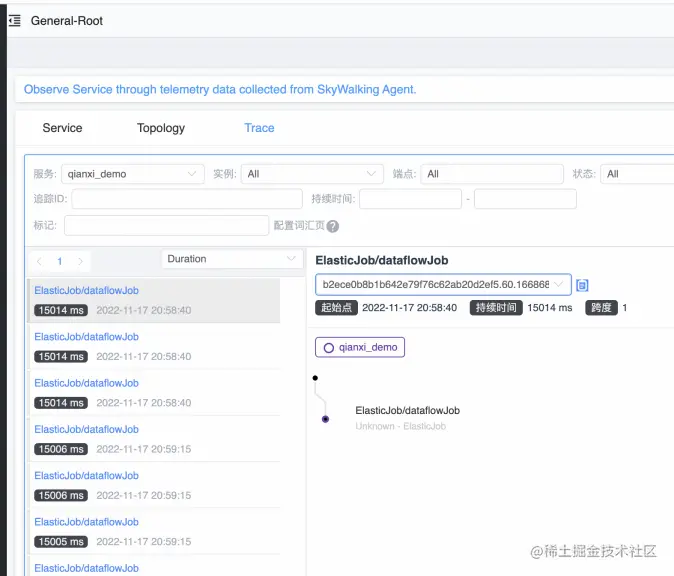This screenshot has width=674, height=576.
Task: Click the General-Root page title
Action: pos(67,21)
